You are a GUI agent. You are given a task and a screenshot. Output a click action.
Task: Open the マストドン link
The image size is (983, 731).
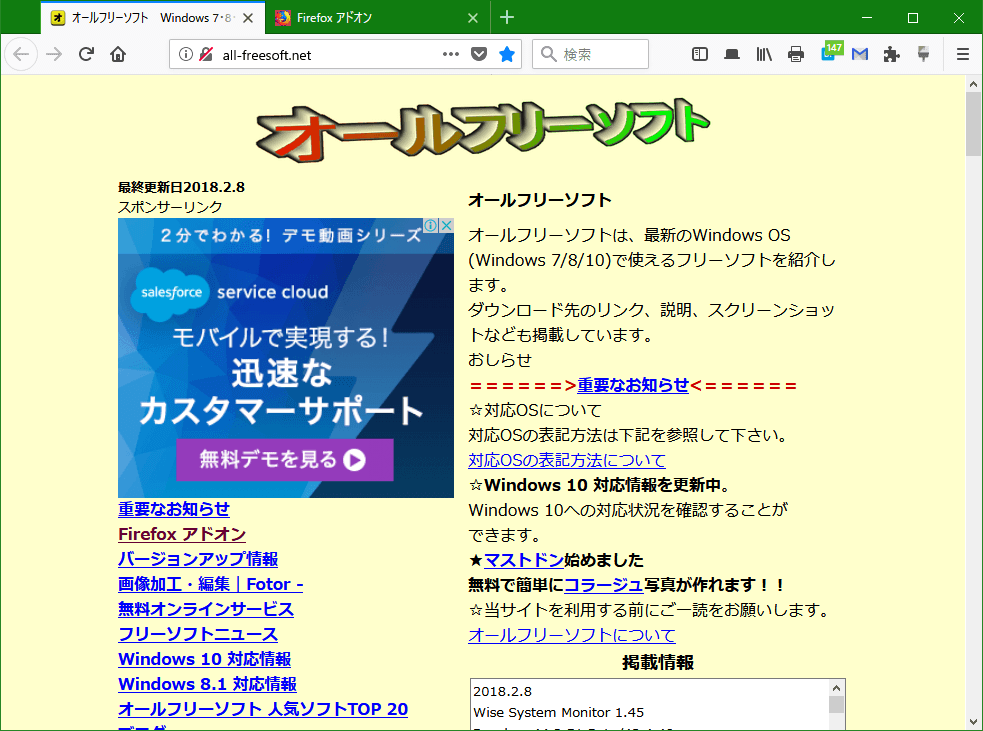tap(524, 560)
